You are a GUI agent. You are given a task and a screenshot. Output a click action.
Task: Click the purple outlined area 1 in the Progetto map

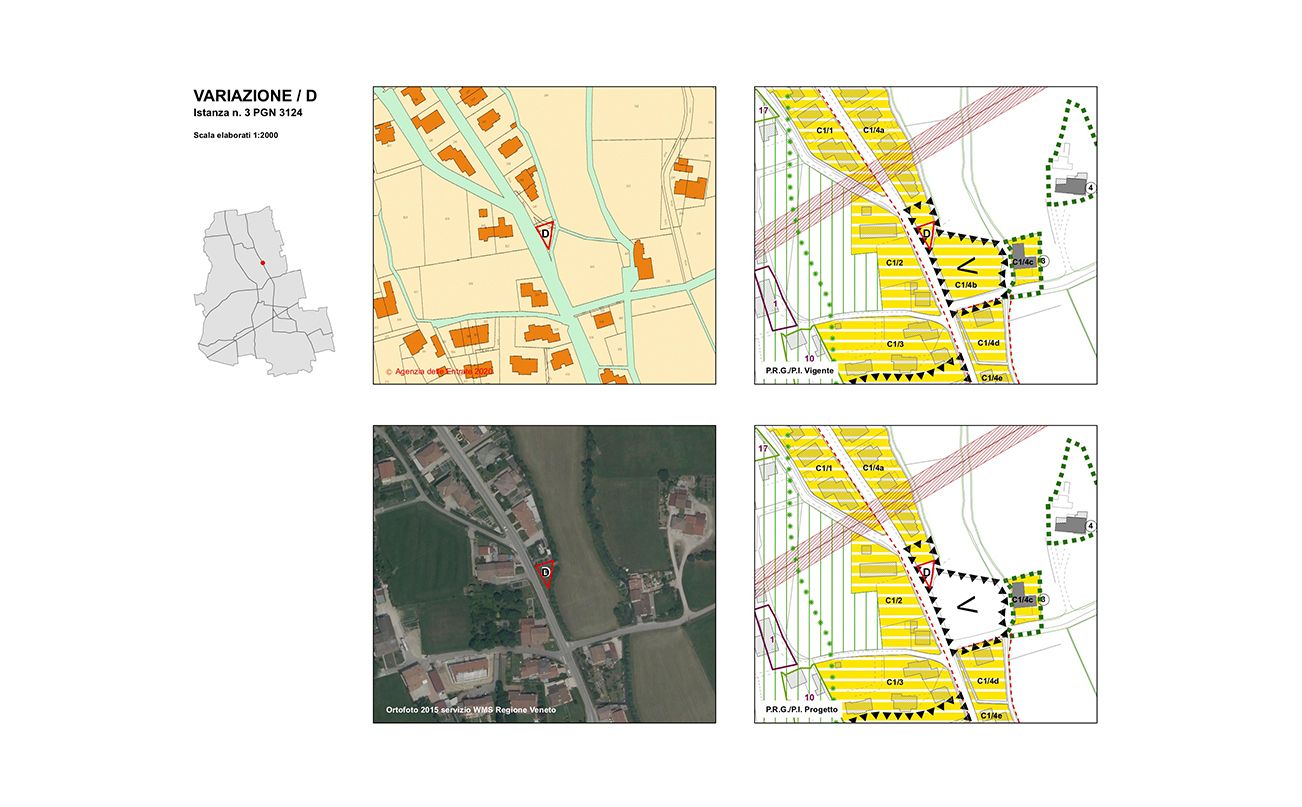[776, 637]
